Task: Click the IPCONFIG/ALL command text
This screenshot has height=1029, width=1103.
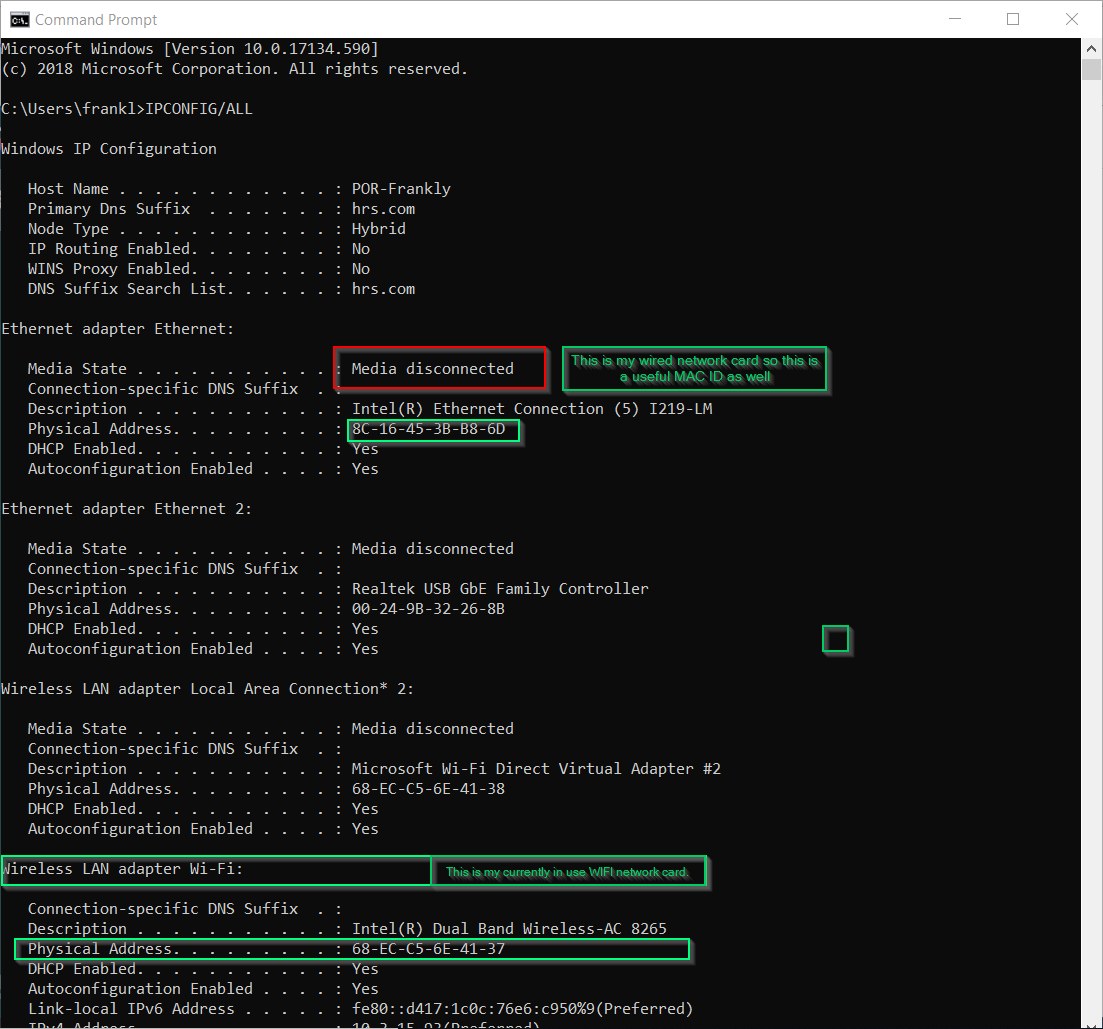Action: [199, 109]
